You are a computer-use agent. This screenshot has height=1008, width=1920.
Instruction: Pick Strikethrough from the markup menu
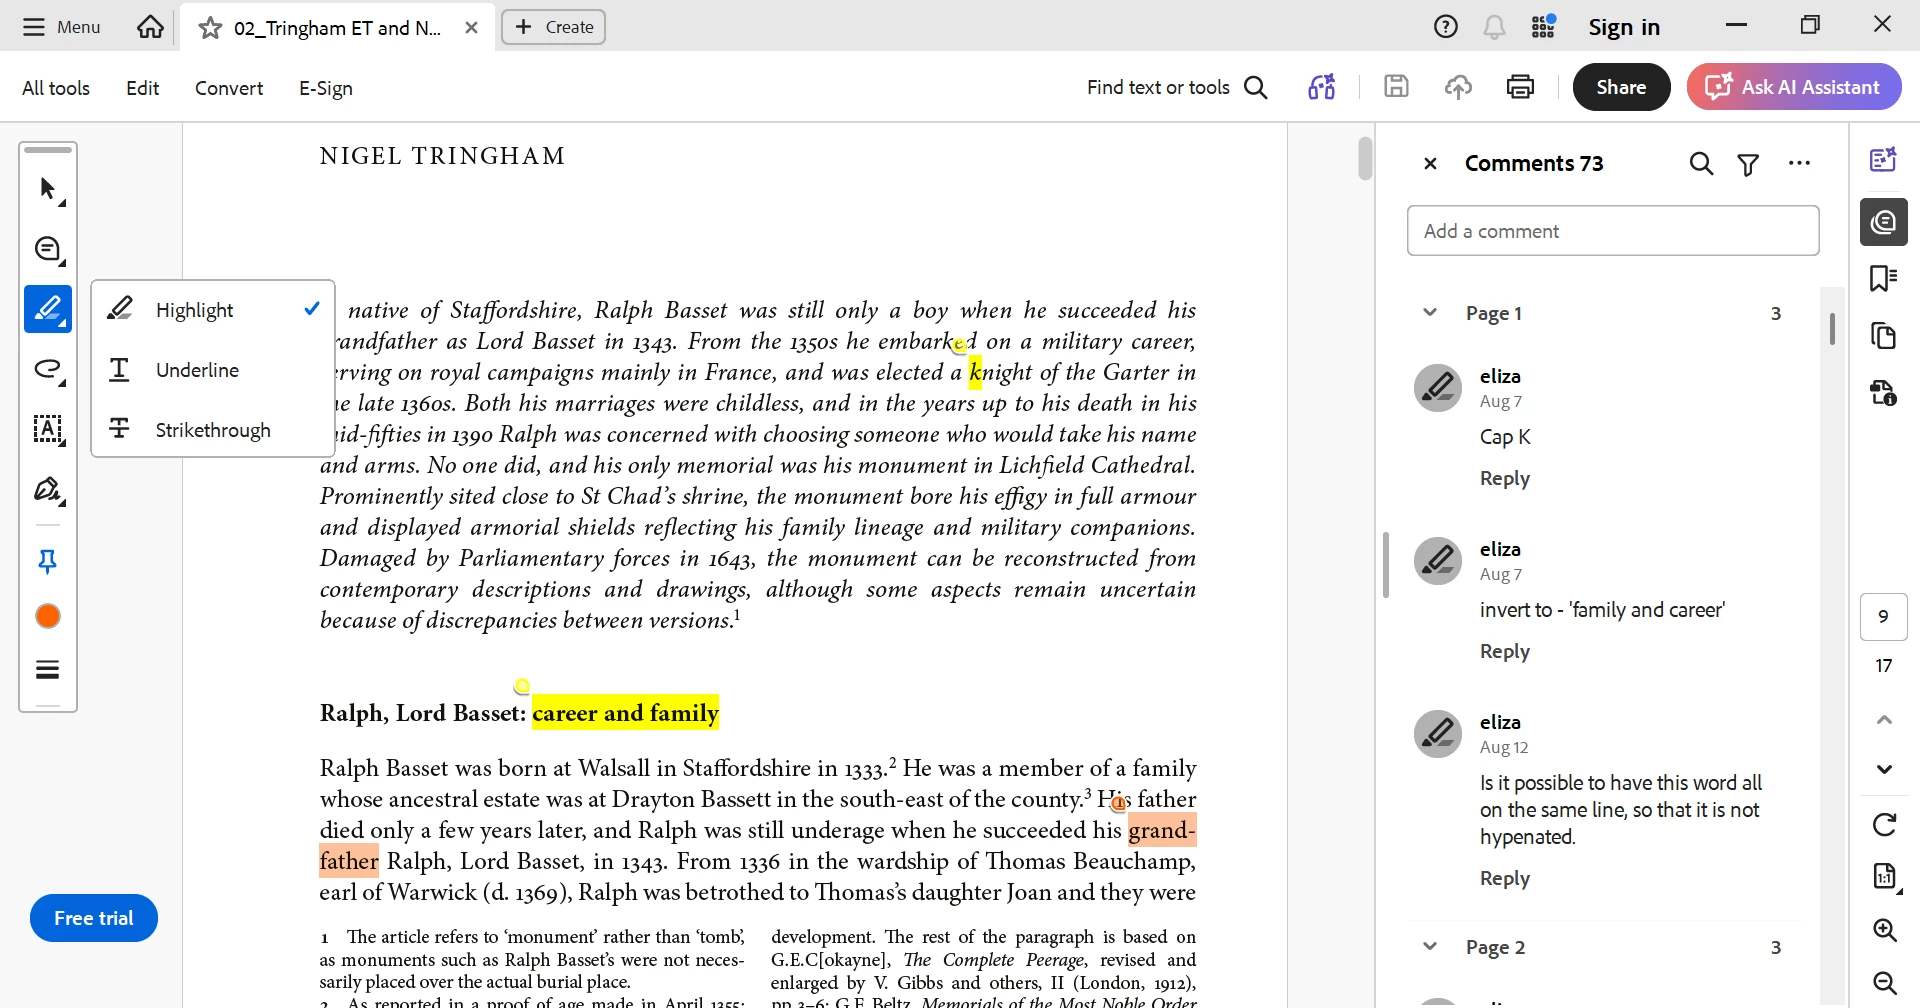pos(213,430)
